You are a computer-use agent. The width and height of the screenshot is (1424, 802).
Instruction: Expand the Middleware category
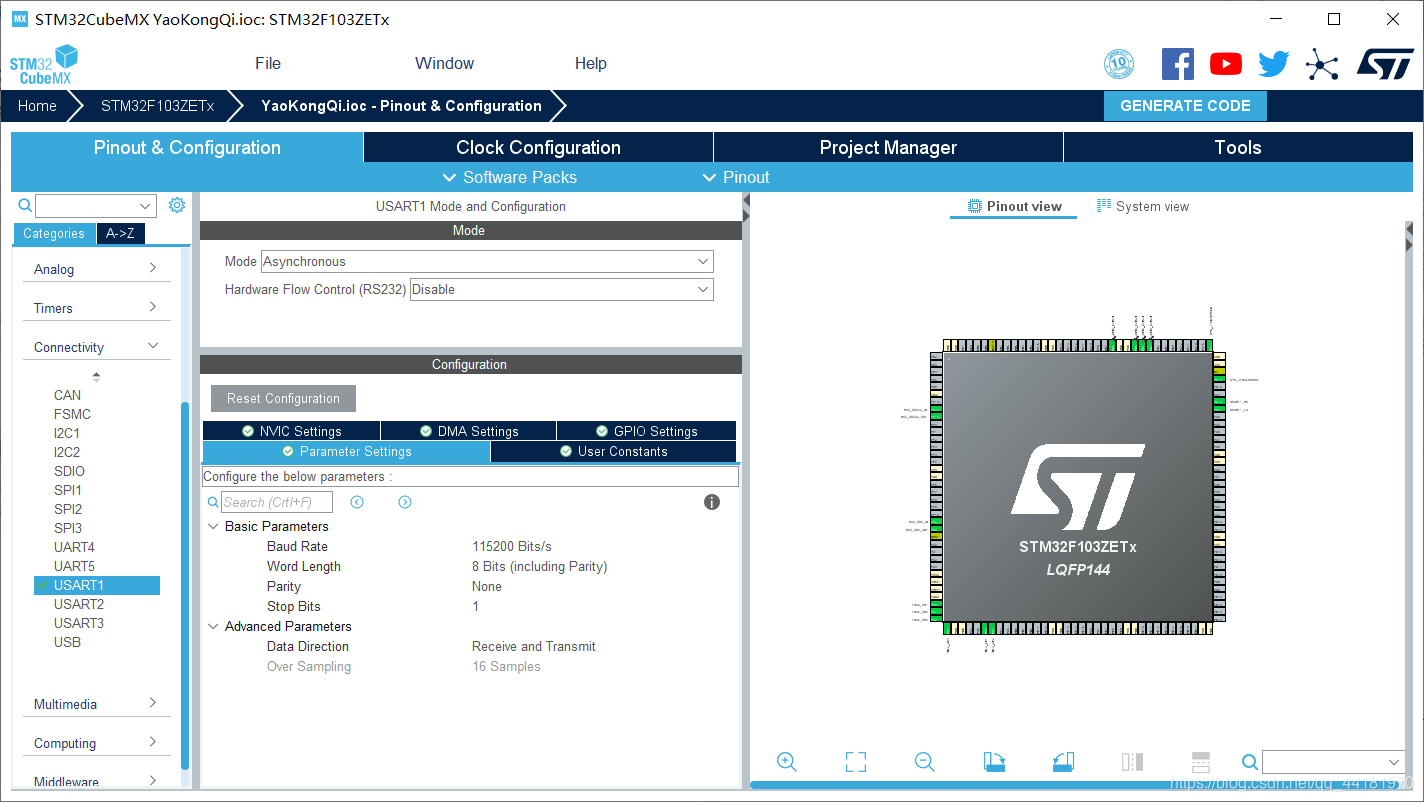[96, 781]
